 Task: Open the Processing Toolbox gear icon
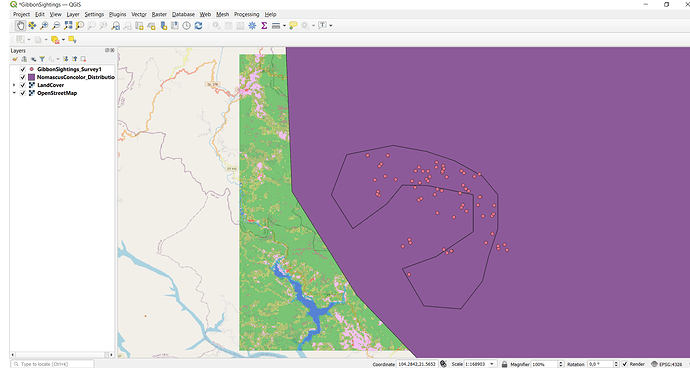coord(252,26)
